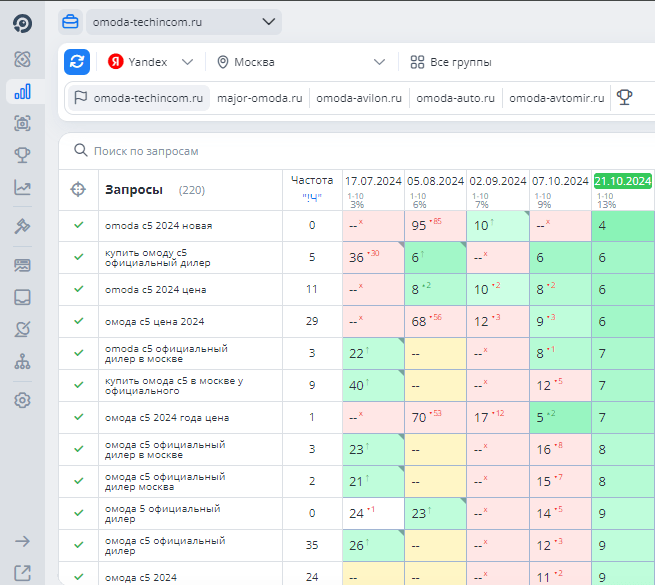This screenshot has height=585, width=655.
Task: Toggle checkmark for 'омода c5 2024 года цена'
Action: (x=78, y=417)
